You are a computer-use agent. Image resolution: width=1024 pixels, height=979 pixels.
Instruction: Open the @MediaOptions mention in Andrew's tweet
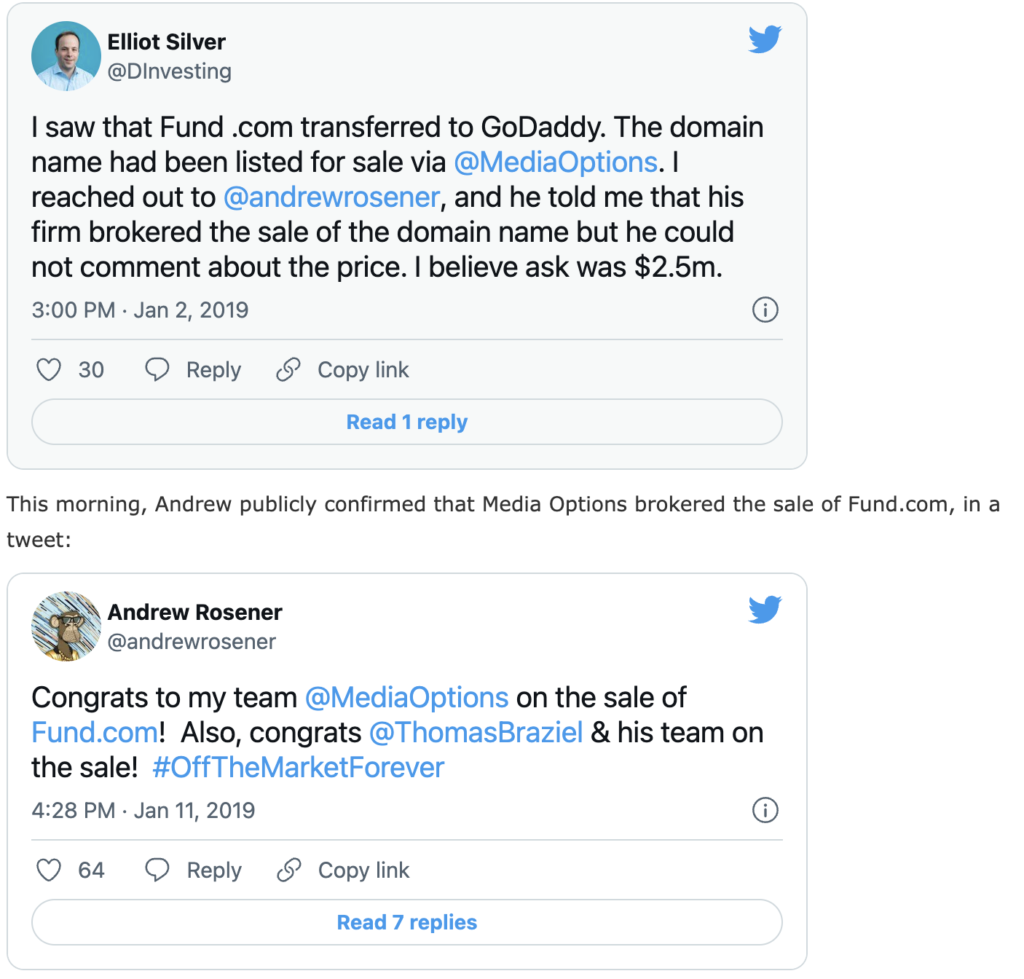(x=406, y=697)
